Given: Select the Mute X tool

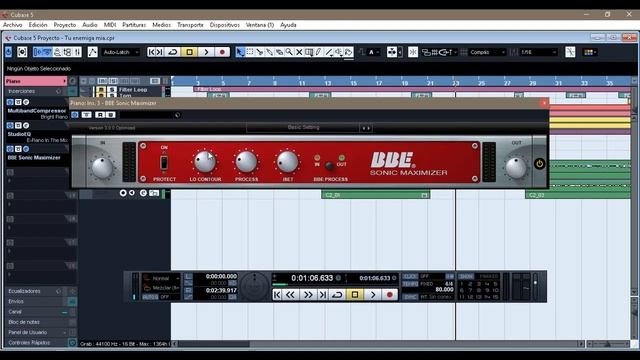Looking at the screenshot, I should pyautogui.click(x=299, y=52).
